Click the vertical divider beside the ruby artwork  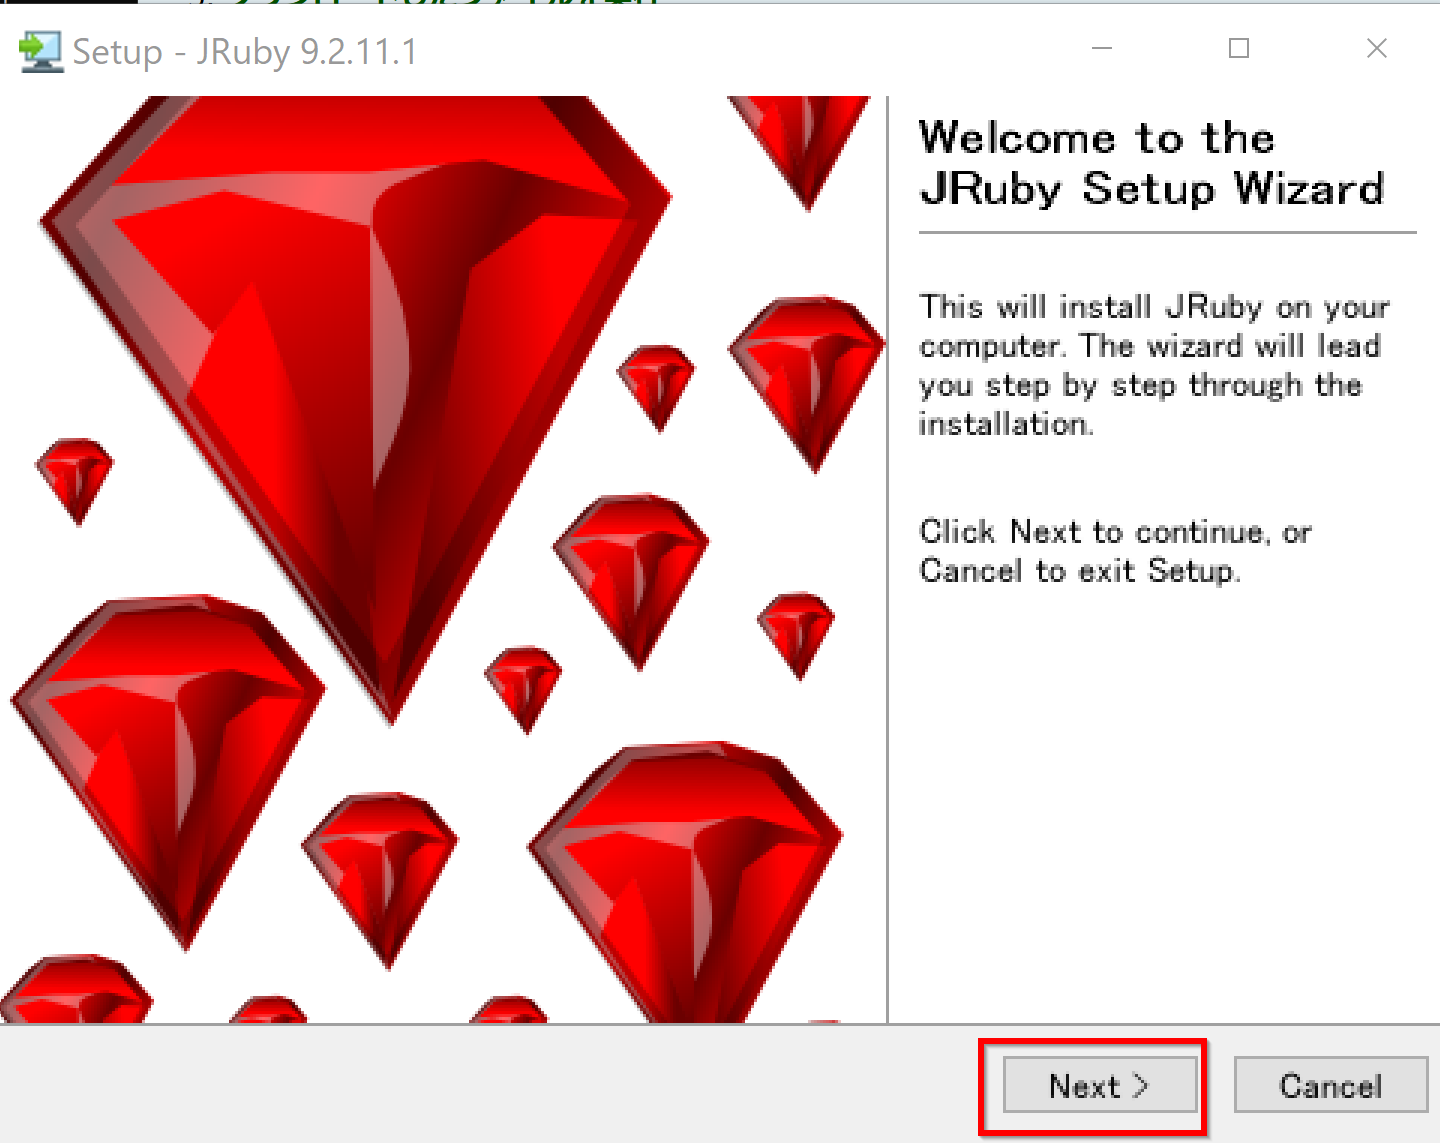click(x=888, y=560)
